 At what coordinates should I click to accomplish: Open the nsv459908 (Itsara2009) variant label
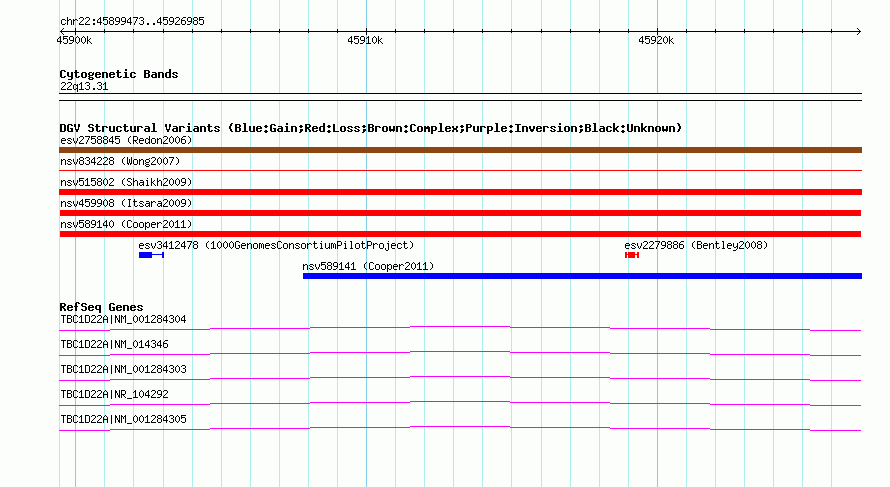[126, 203]
